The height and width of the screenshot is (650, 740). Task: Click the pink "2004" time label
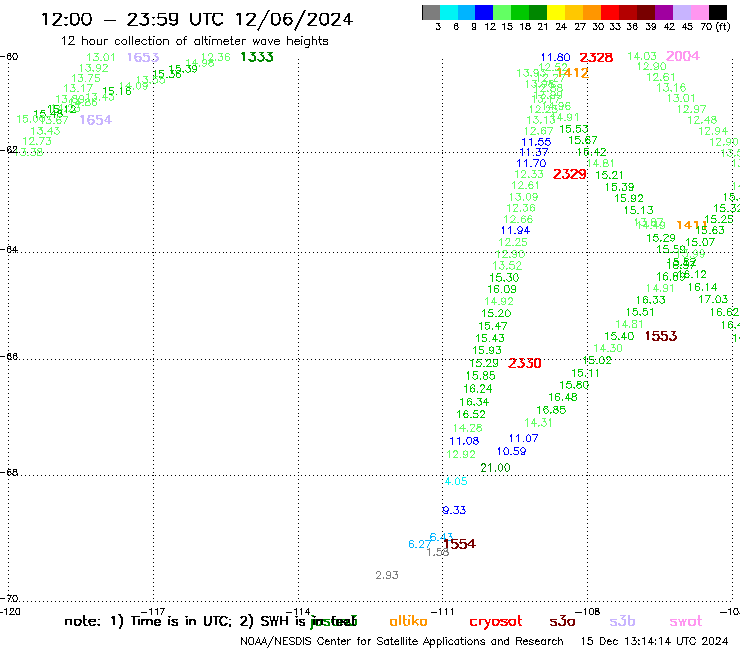click(x=682, y=56)
